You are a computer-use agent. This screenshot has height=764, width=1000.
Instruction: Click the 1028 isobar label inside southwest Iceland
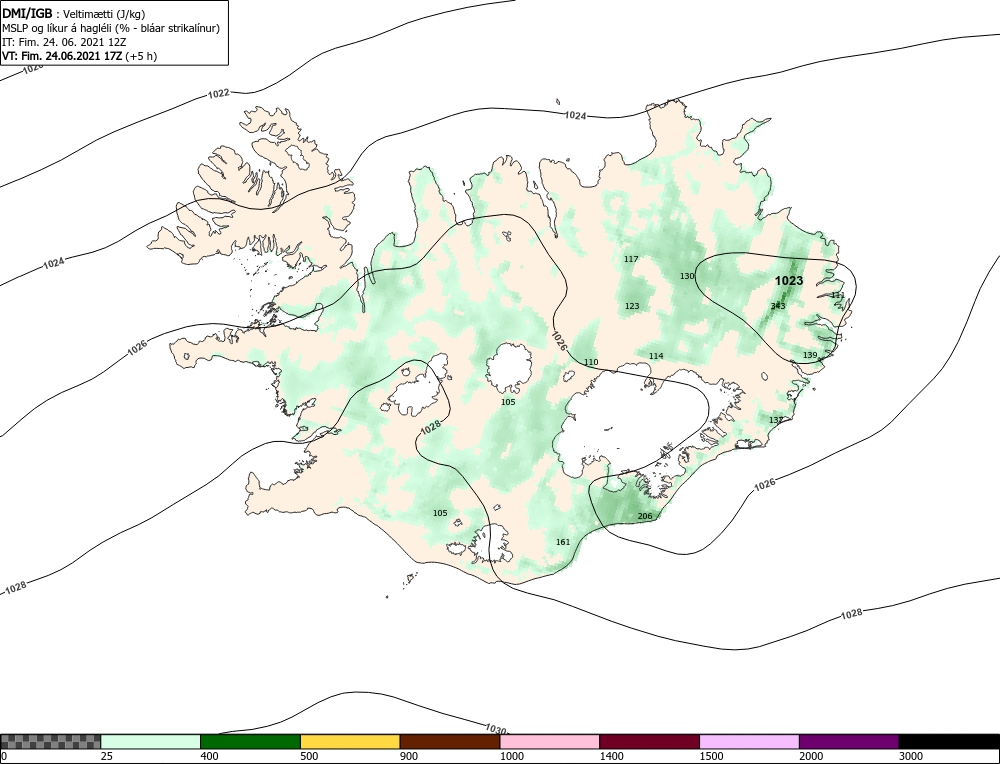point(430,428)
